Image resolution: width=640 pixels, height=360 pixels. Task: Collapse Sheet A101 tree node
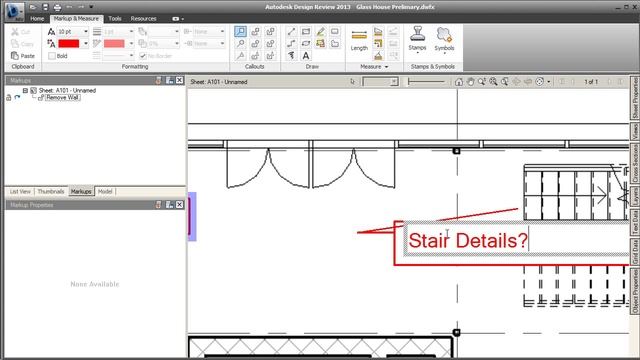point(25,91)
